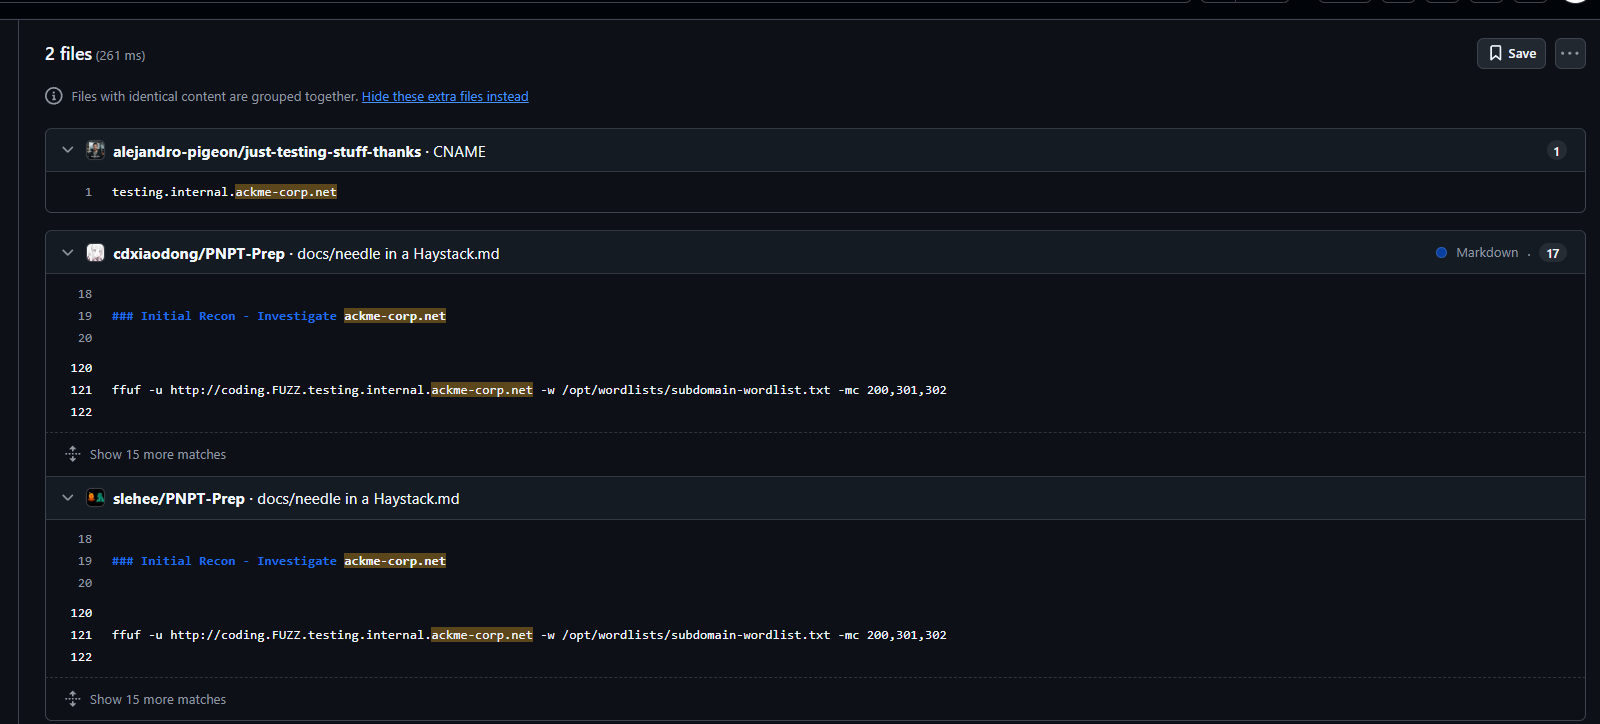The width and height of the screenshot is (1600, 724).
Task: Click the 17 match count badge
Action: tap(1552, 254)
